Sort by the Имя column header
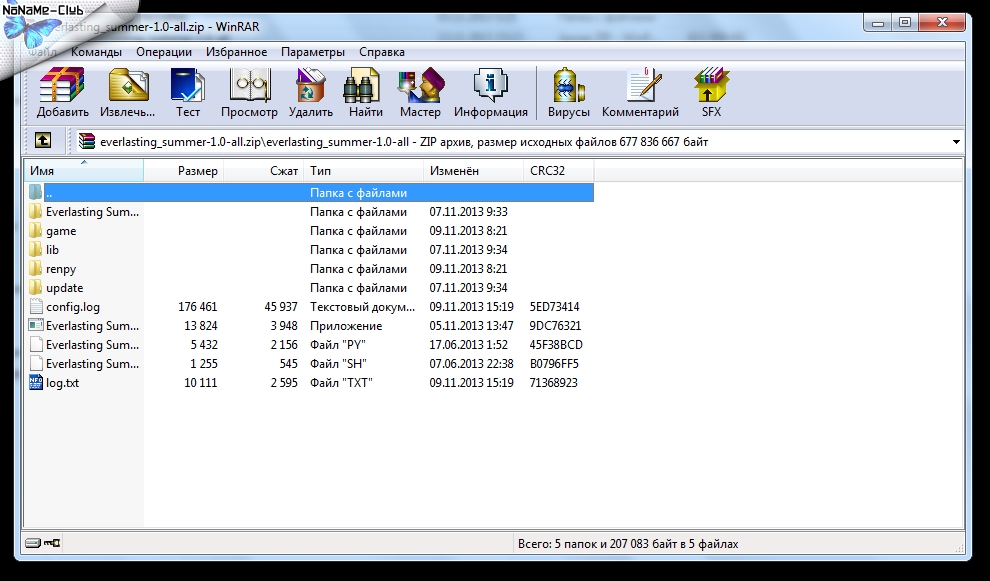Viewport: 990px width, 581px height. tap(84, 171)
